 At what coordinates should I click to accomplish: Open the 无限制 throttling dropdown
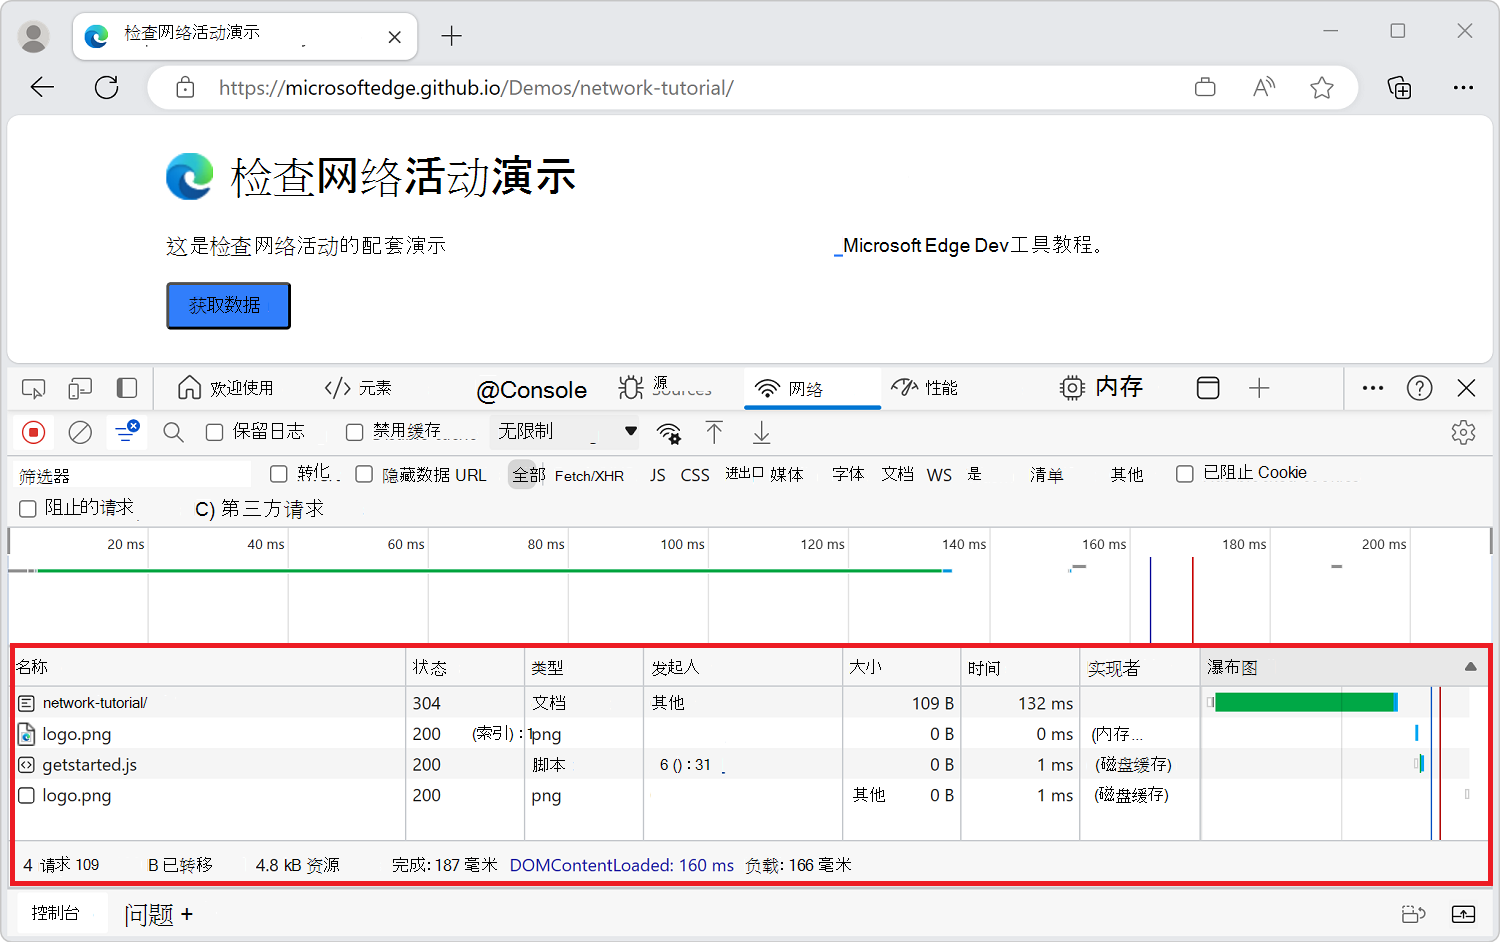[x=567, y=432]
